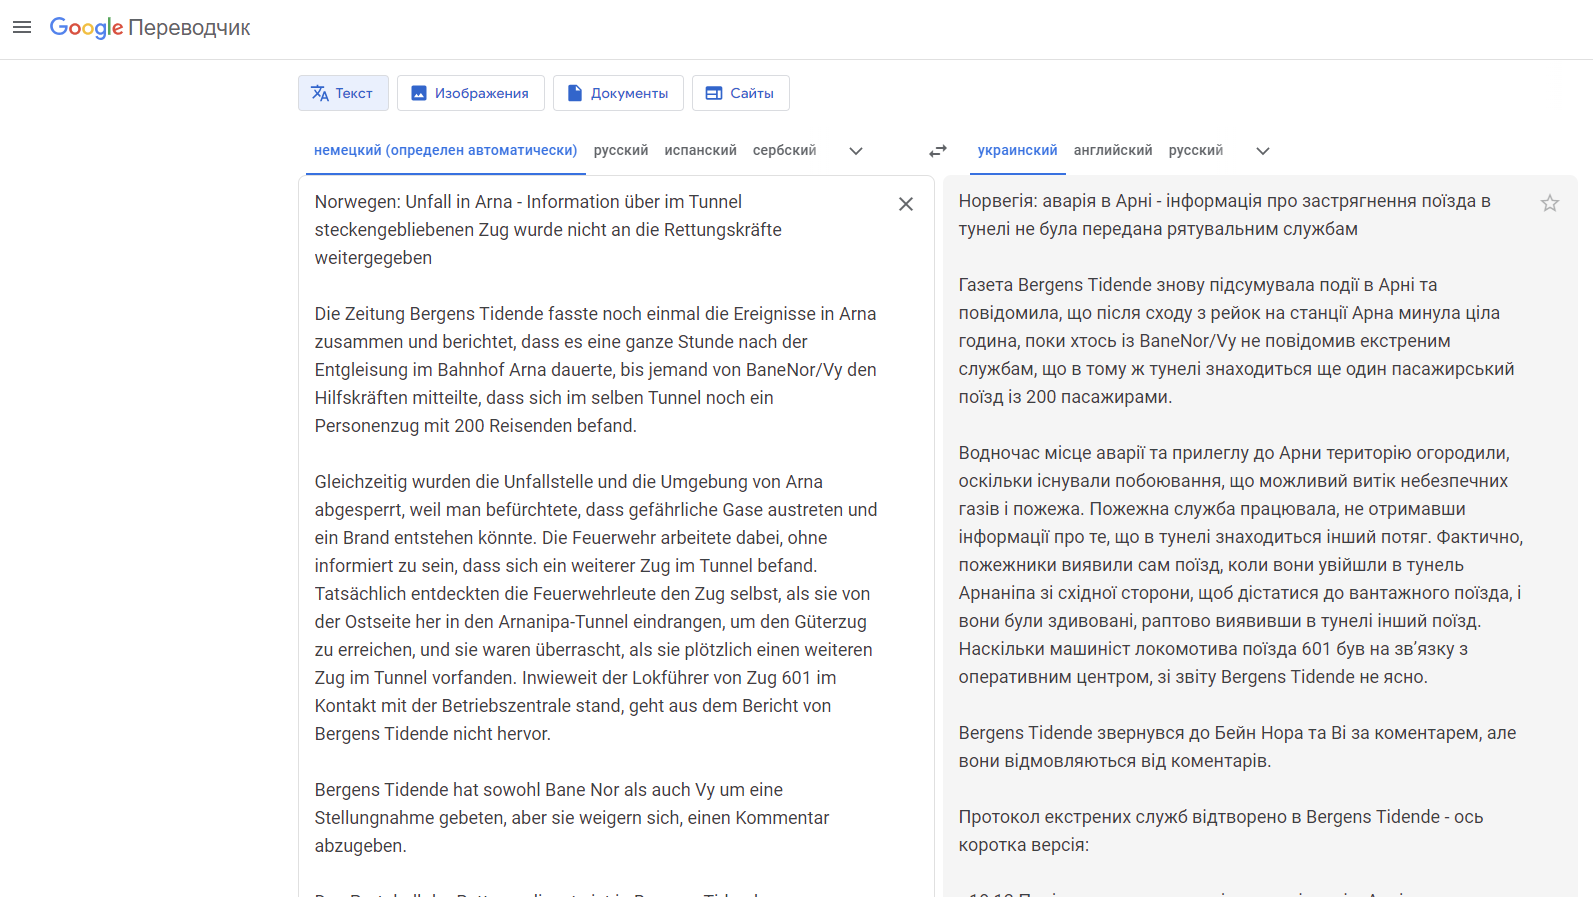Switch to Документы translation mode
Screen dimensions: 1593x897
point(618,93)
